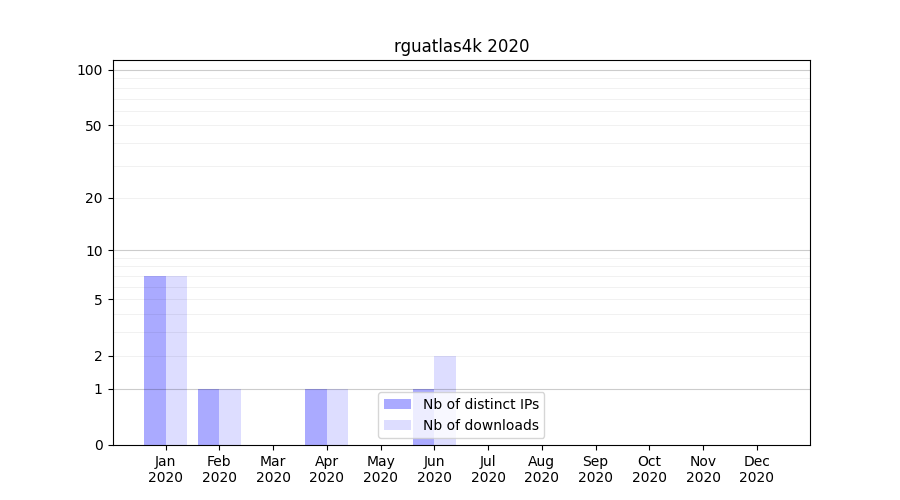Click the dark blue distinct IPs legend swatch
Image resolution: width=900 pixels, height=500 pixels.
click(x=397, y=404)
